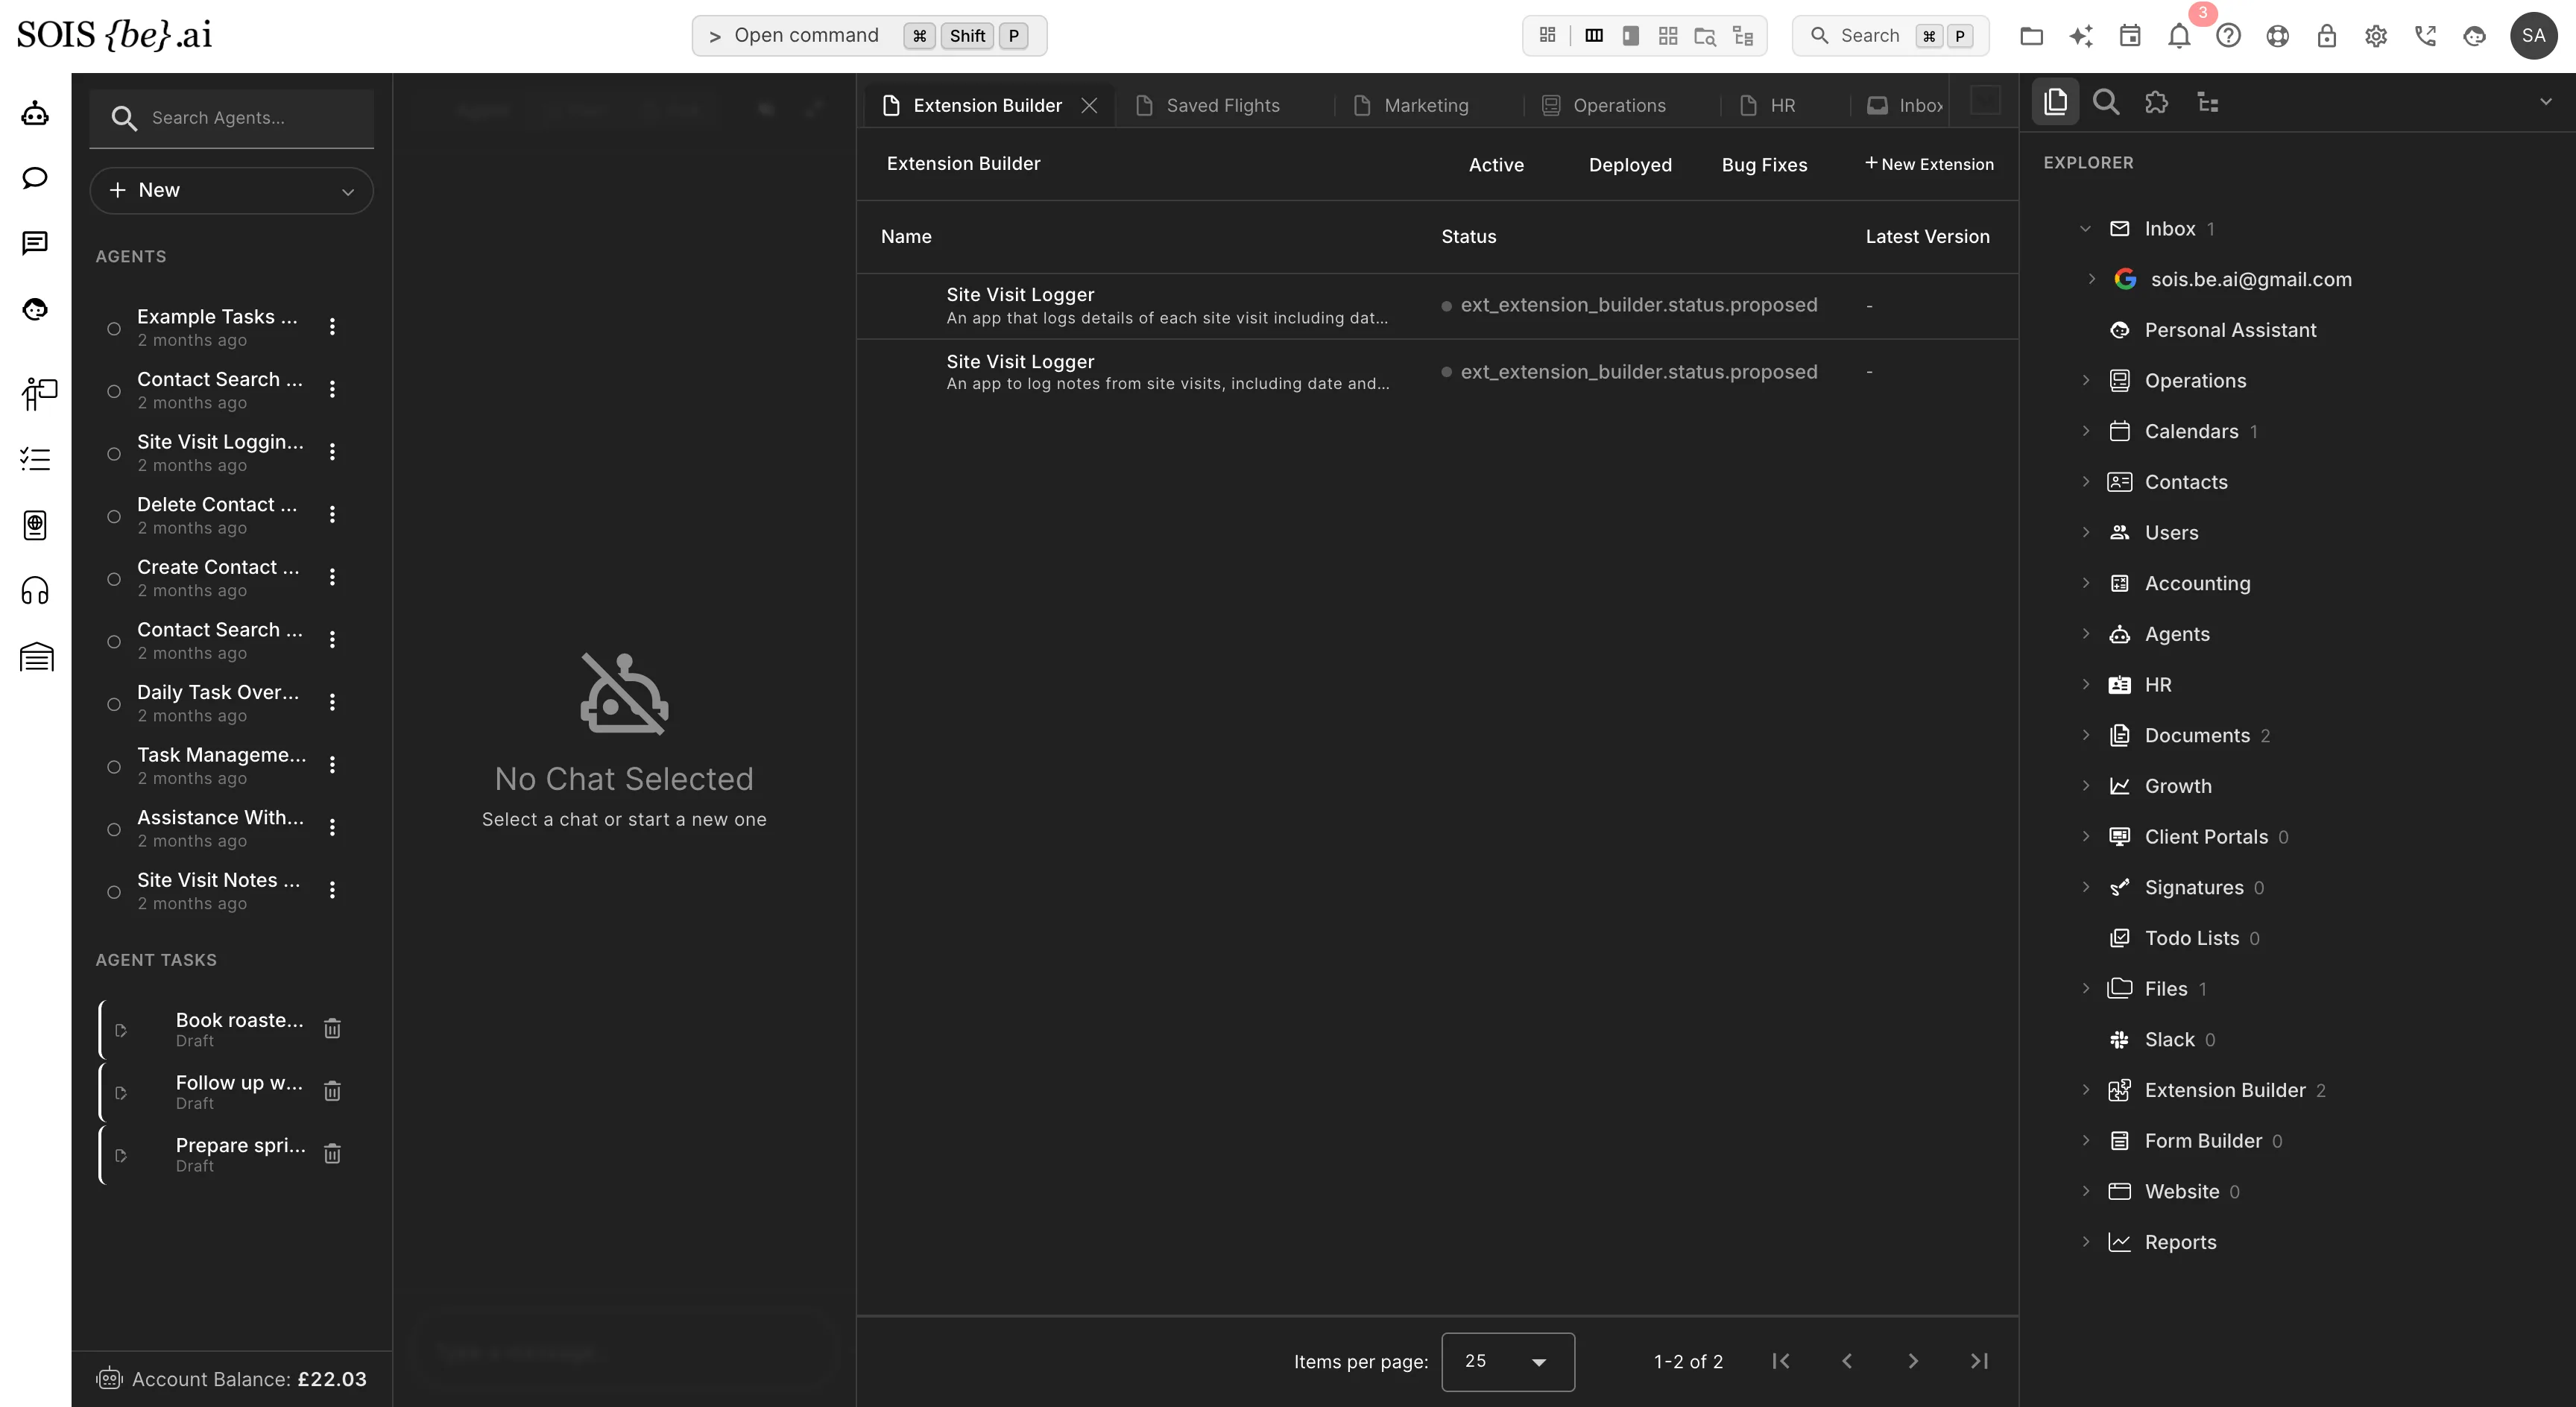Select radio circle for Daily Task Over... agent
The height and width of the screenshot is (1407, 2576).
pyautogui.click(x=114, y=704)
